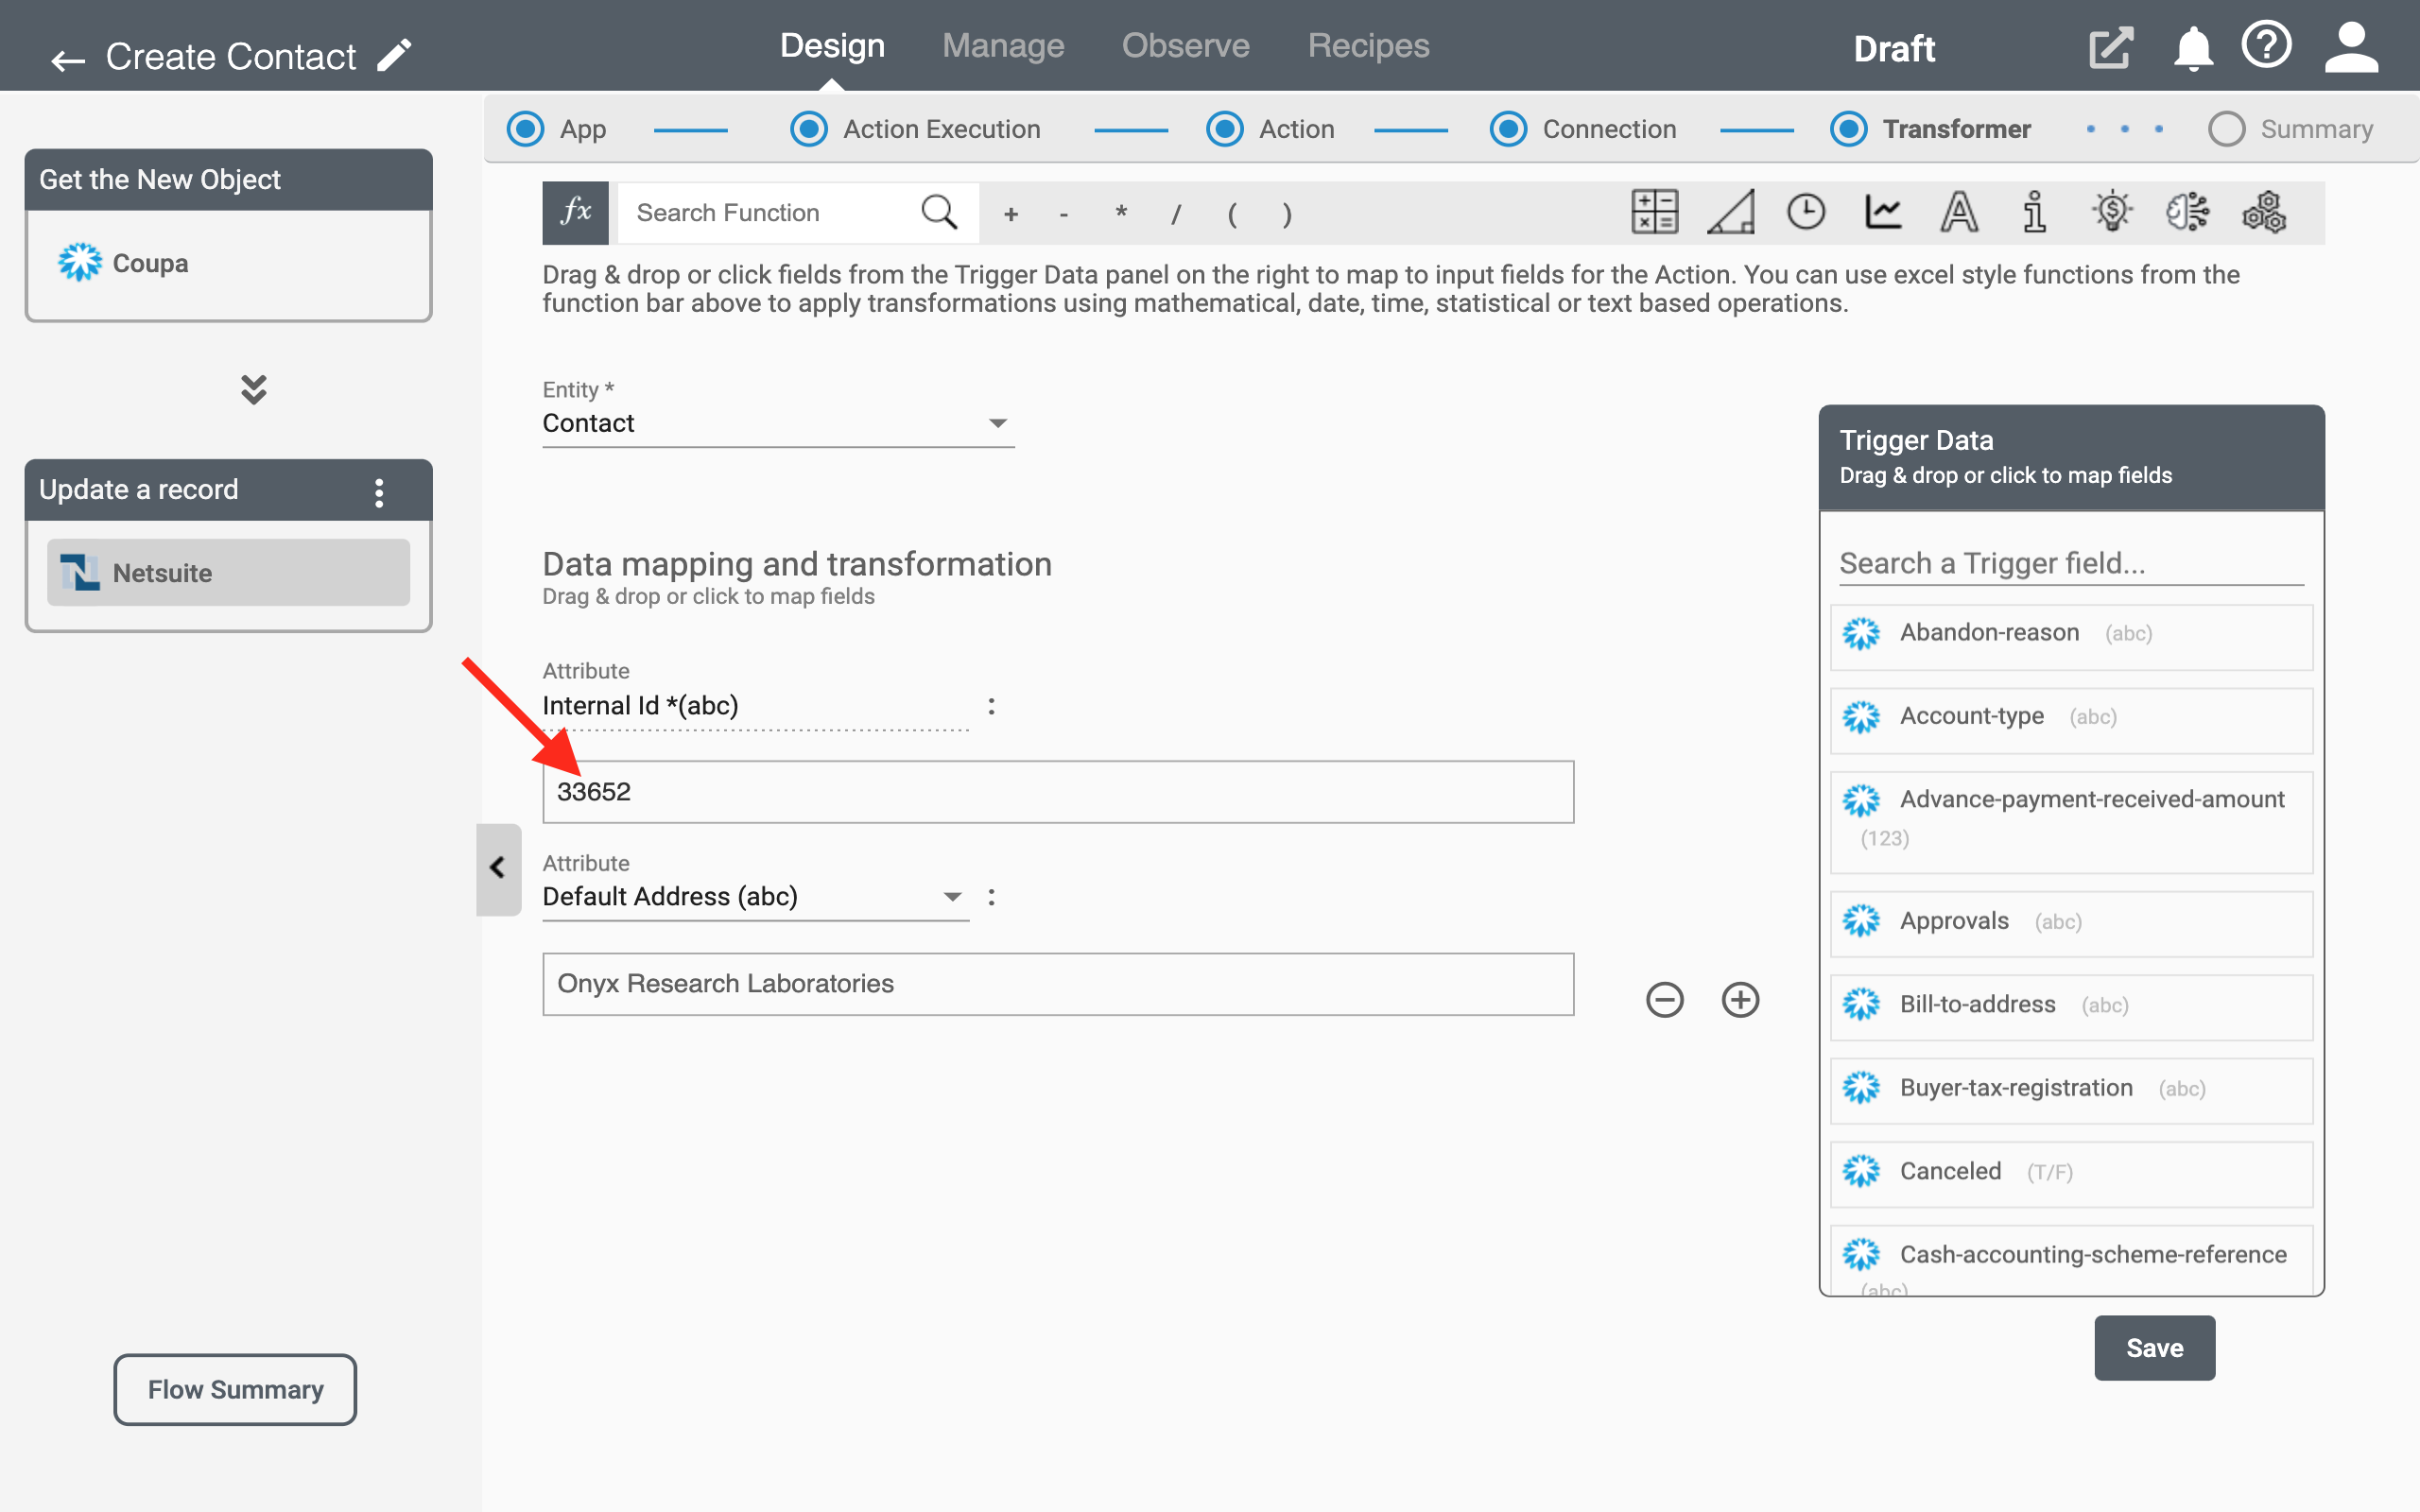
Task: Map the Advance-payment-received-amount trigger field
Action: 2071,822
